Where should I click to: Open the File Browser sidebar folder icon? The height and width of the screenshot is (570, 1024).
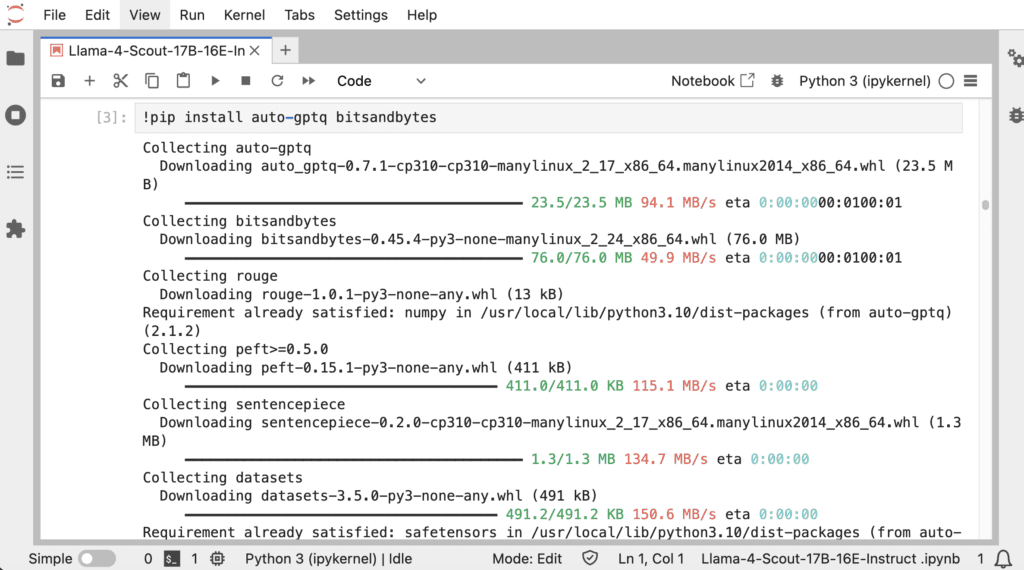click(x=16, y=59)
